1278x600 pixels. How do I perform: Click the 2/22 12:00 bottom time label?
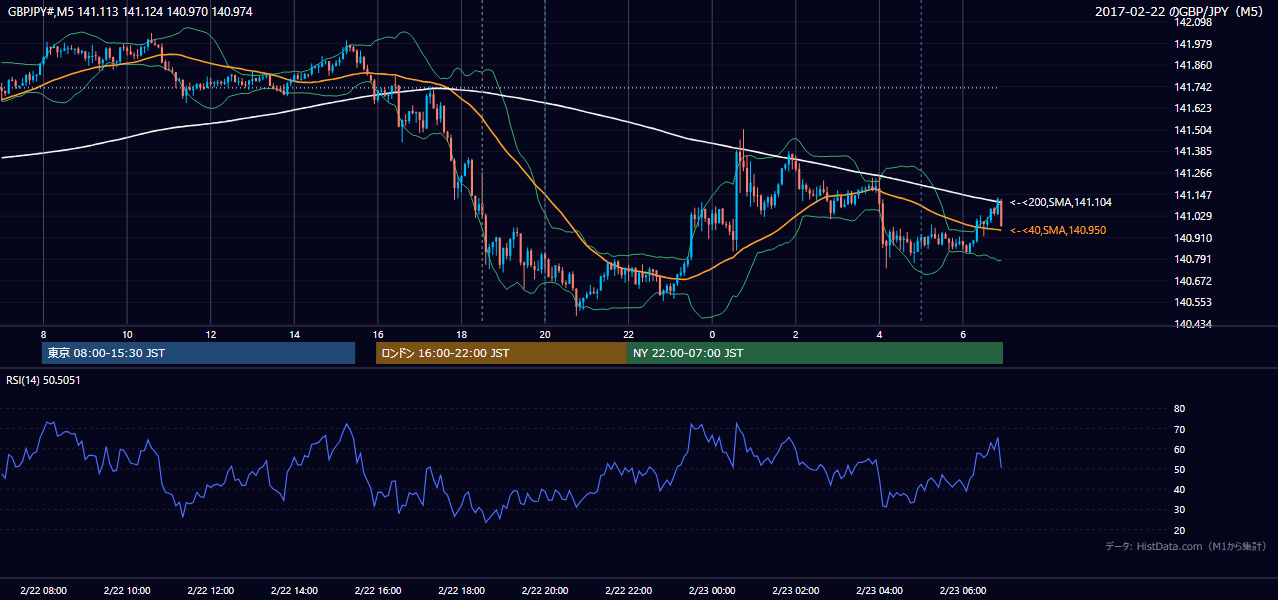(x=210, y=590)
